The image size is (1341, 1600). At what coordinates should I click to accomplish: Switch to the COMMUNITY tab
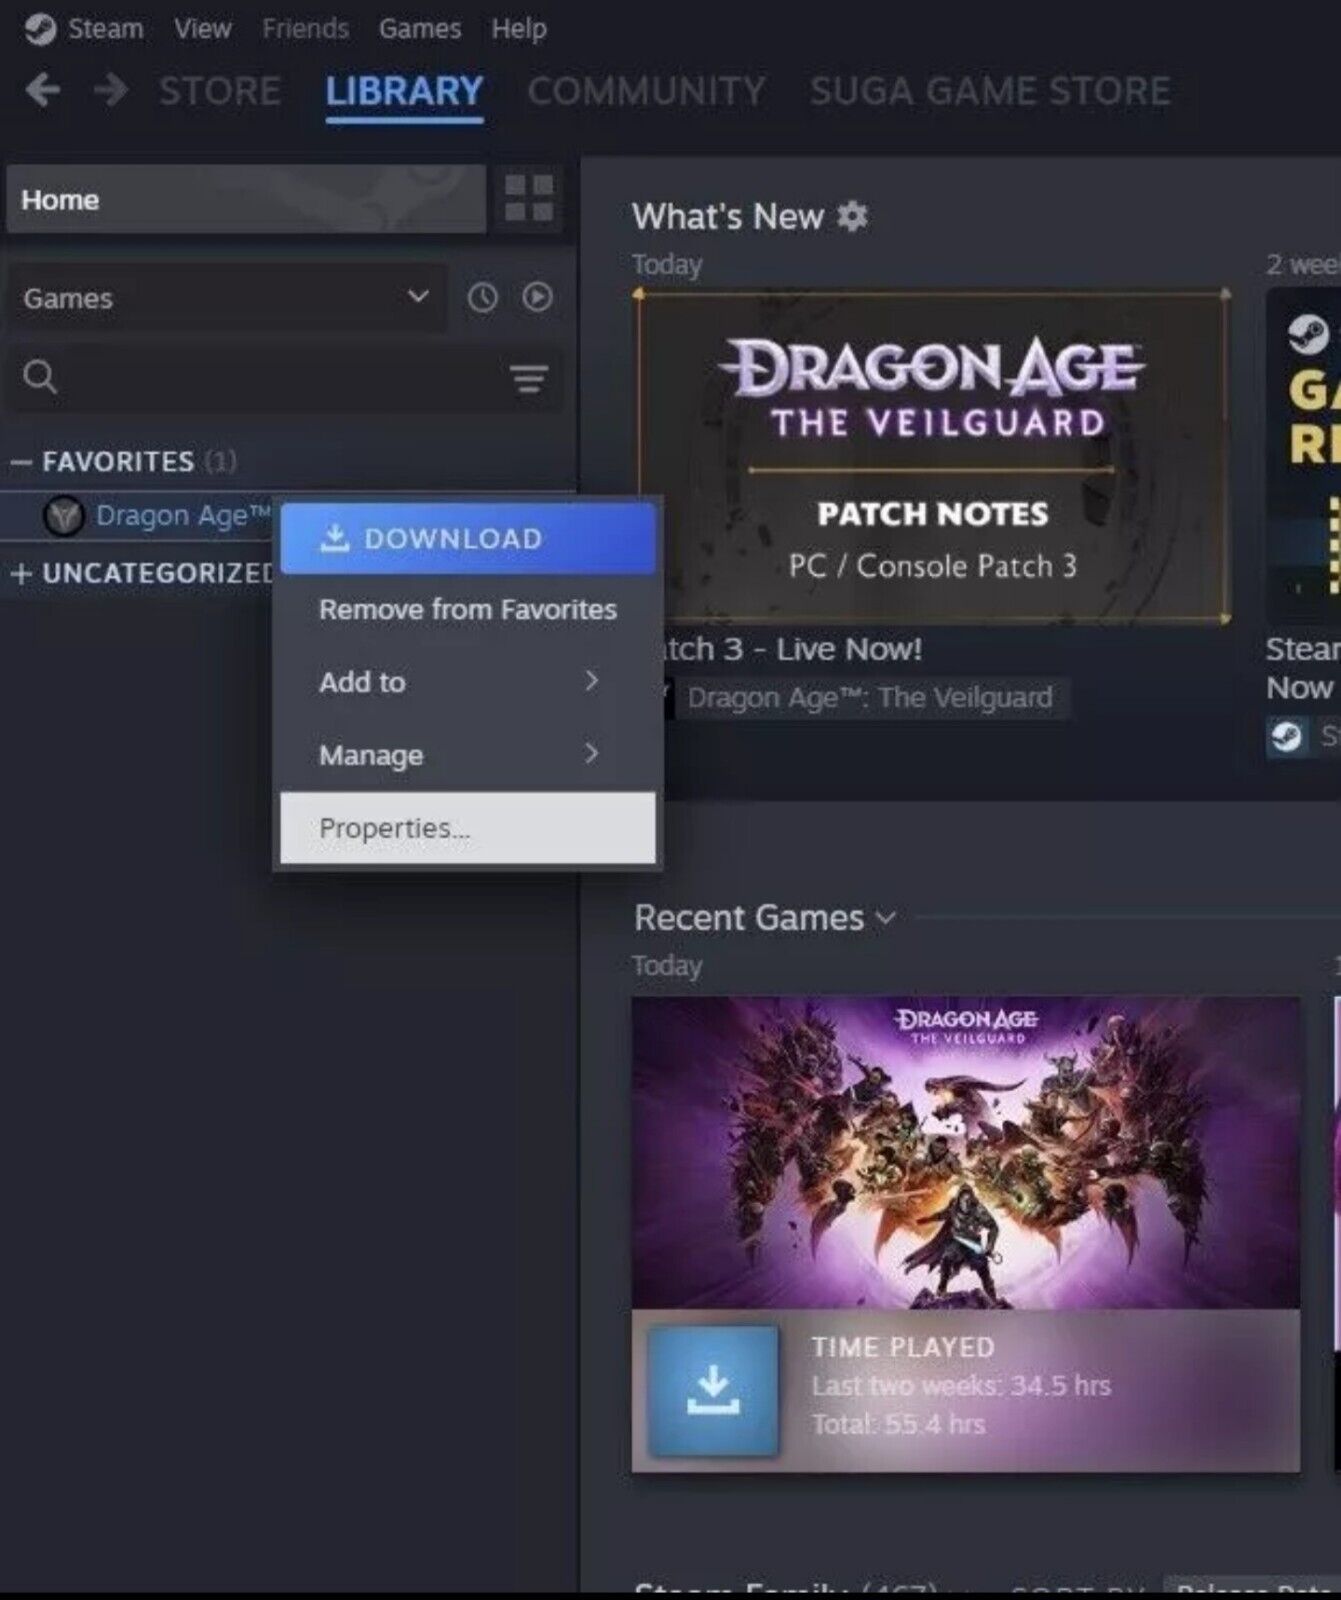(x=646, y=91)
